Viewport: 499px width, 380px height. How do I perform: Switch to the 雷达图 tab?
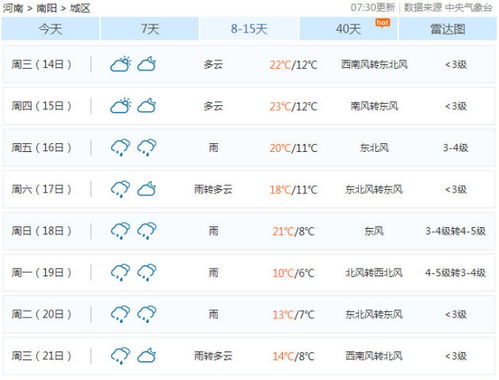[x=448, y=29]
